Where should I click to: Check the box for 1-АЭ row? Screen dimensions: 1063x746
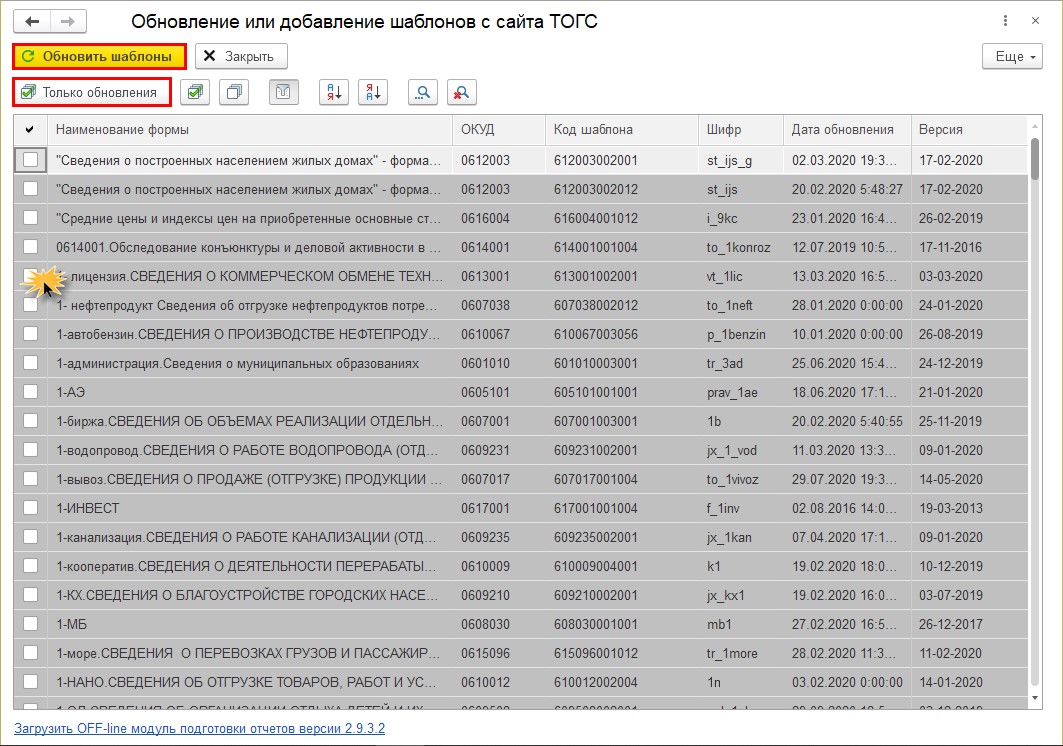(31, 392)
